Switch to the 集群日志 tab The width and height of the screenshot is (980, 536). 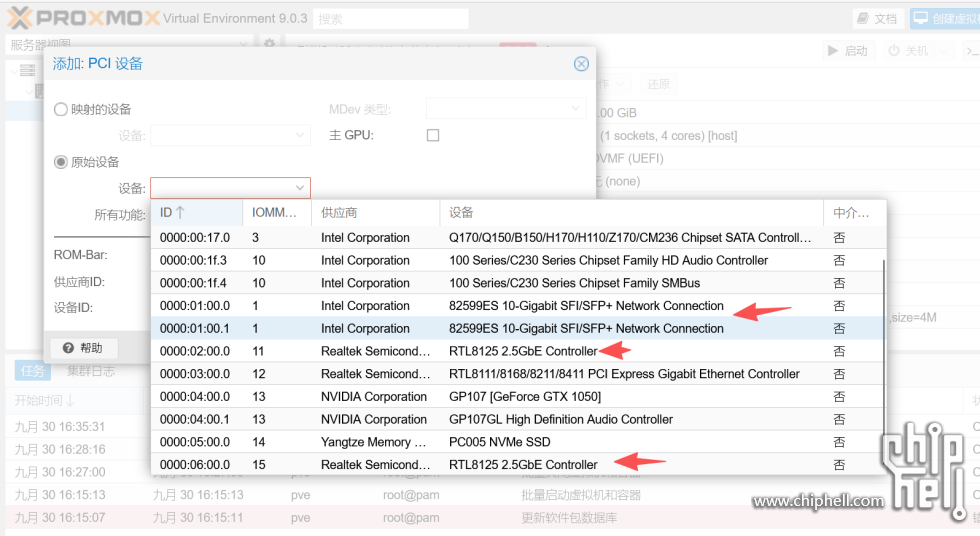[x=90, y=371]
